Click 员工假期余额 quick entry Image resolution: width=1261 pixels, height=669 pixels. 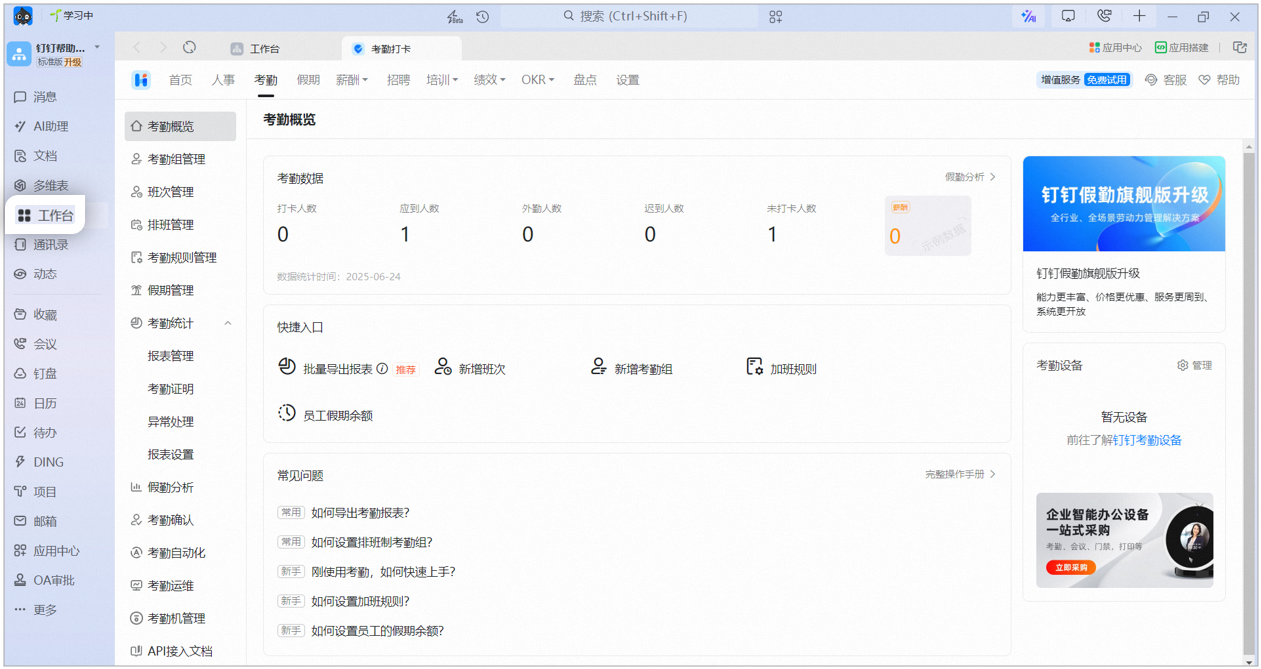tap(325, 415)
